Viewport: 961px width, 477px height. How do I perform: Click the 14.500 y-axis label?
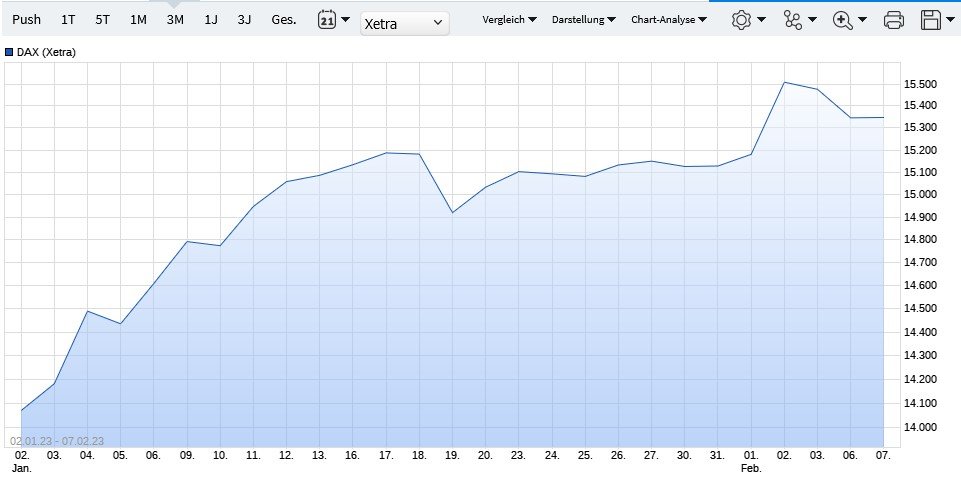(920, 308)
